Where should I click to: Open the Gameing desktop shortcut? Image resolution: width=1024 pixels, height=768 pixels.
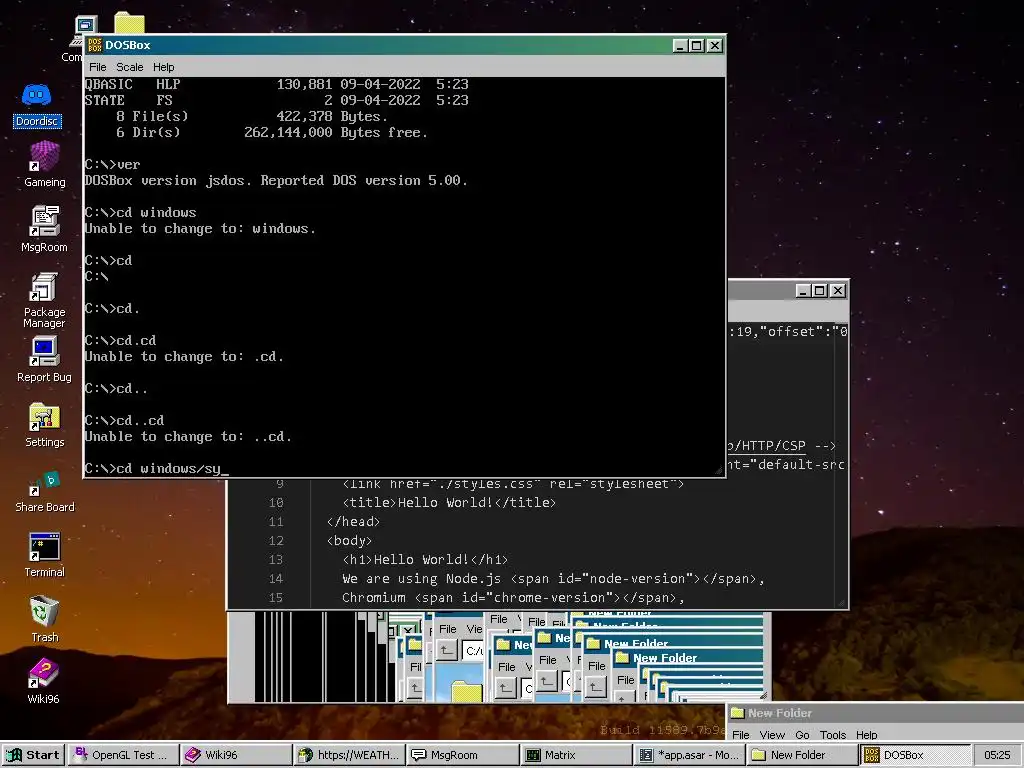tap(44, 165)
